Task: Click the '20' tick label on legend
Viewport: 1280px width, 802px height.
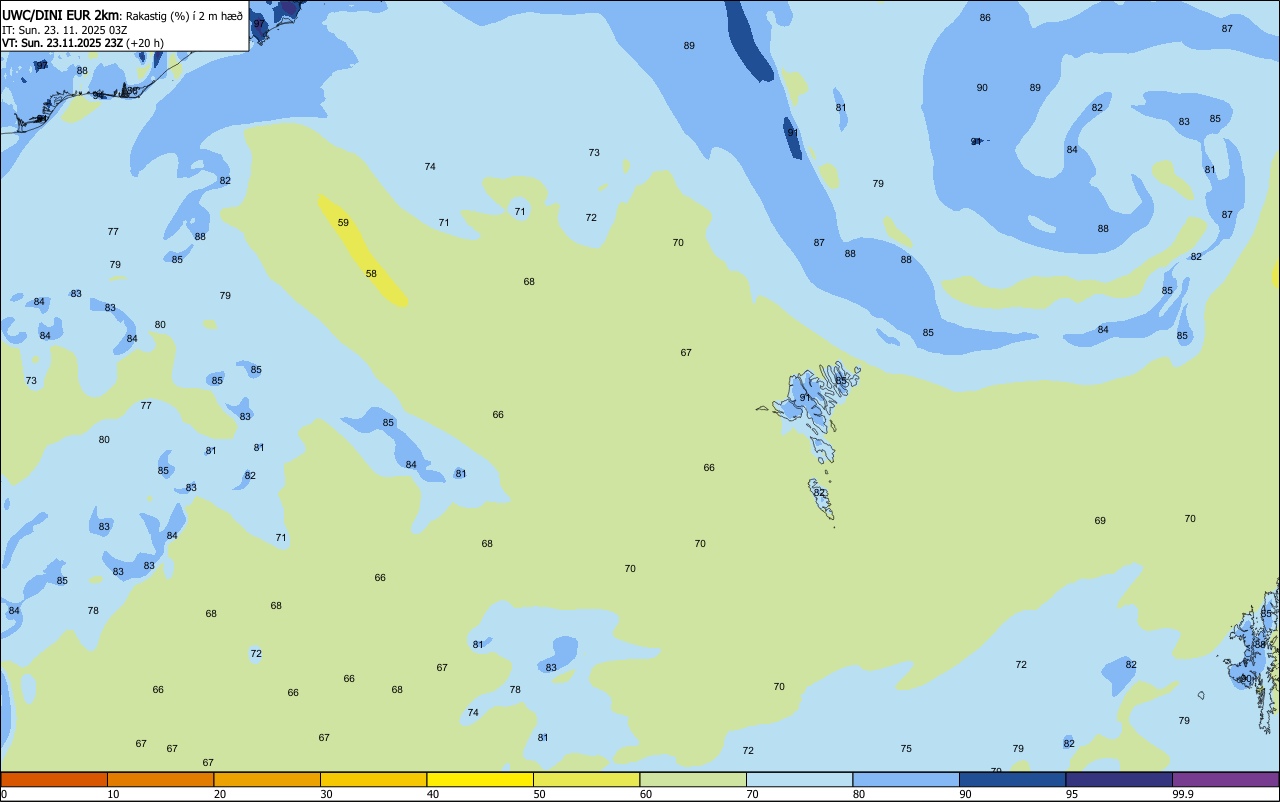Action: tap(220, 794)
